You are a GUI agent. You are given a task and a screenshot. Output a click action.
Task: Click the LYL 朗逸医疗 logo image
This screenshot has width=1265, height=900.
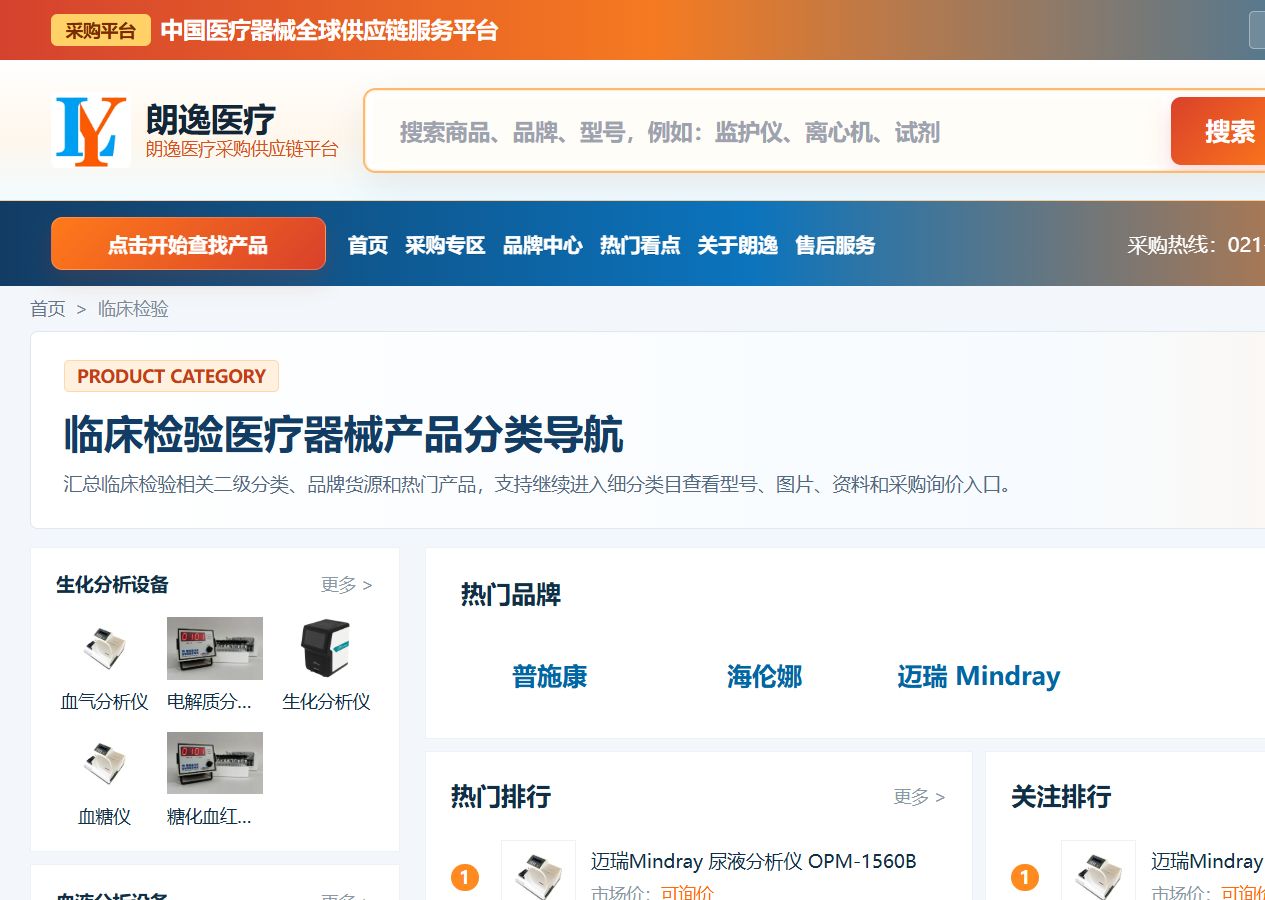[x=91, y=131]
